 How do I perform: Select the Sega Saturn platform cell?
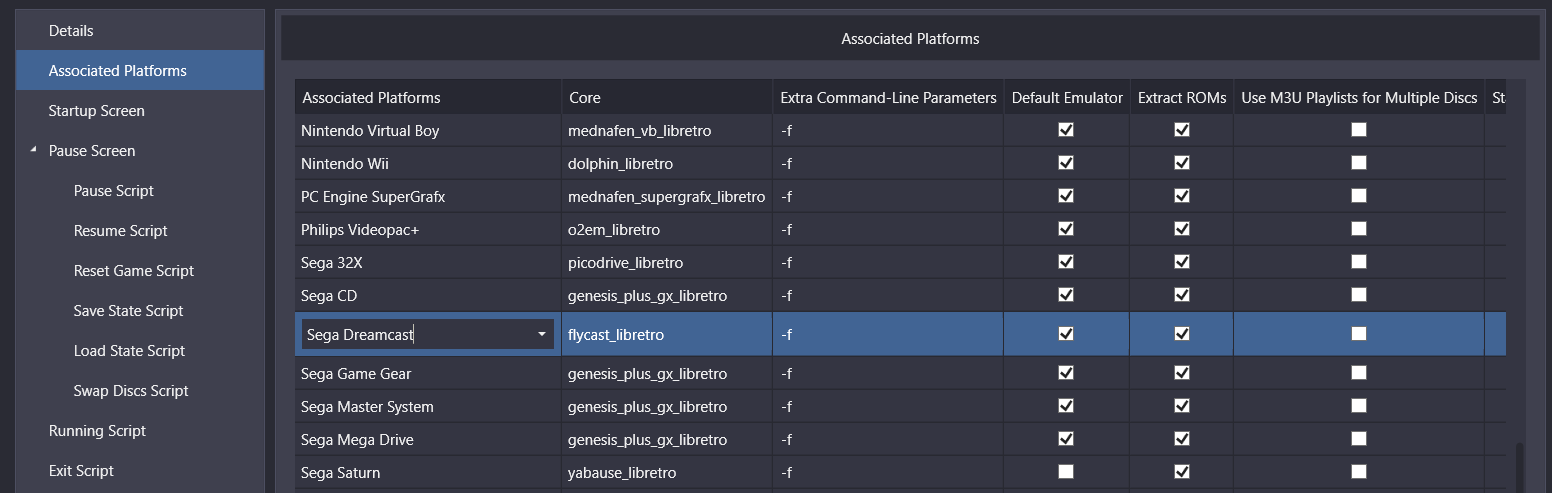pos(428,472)
